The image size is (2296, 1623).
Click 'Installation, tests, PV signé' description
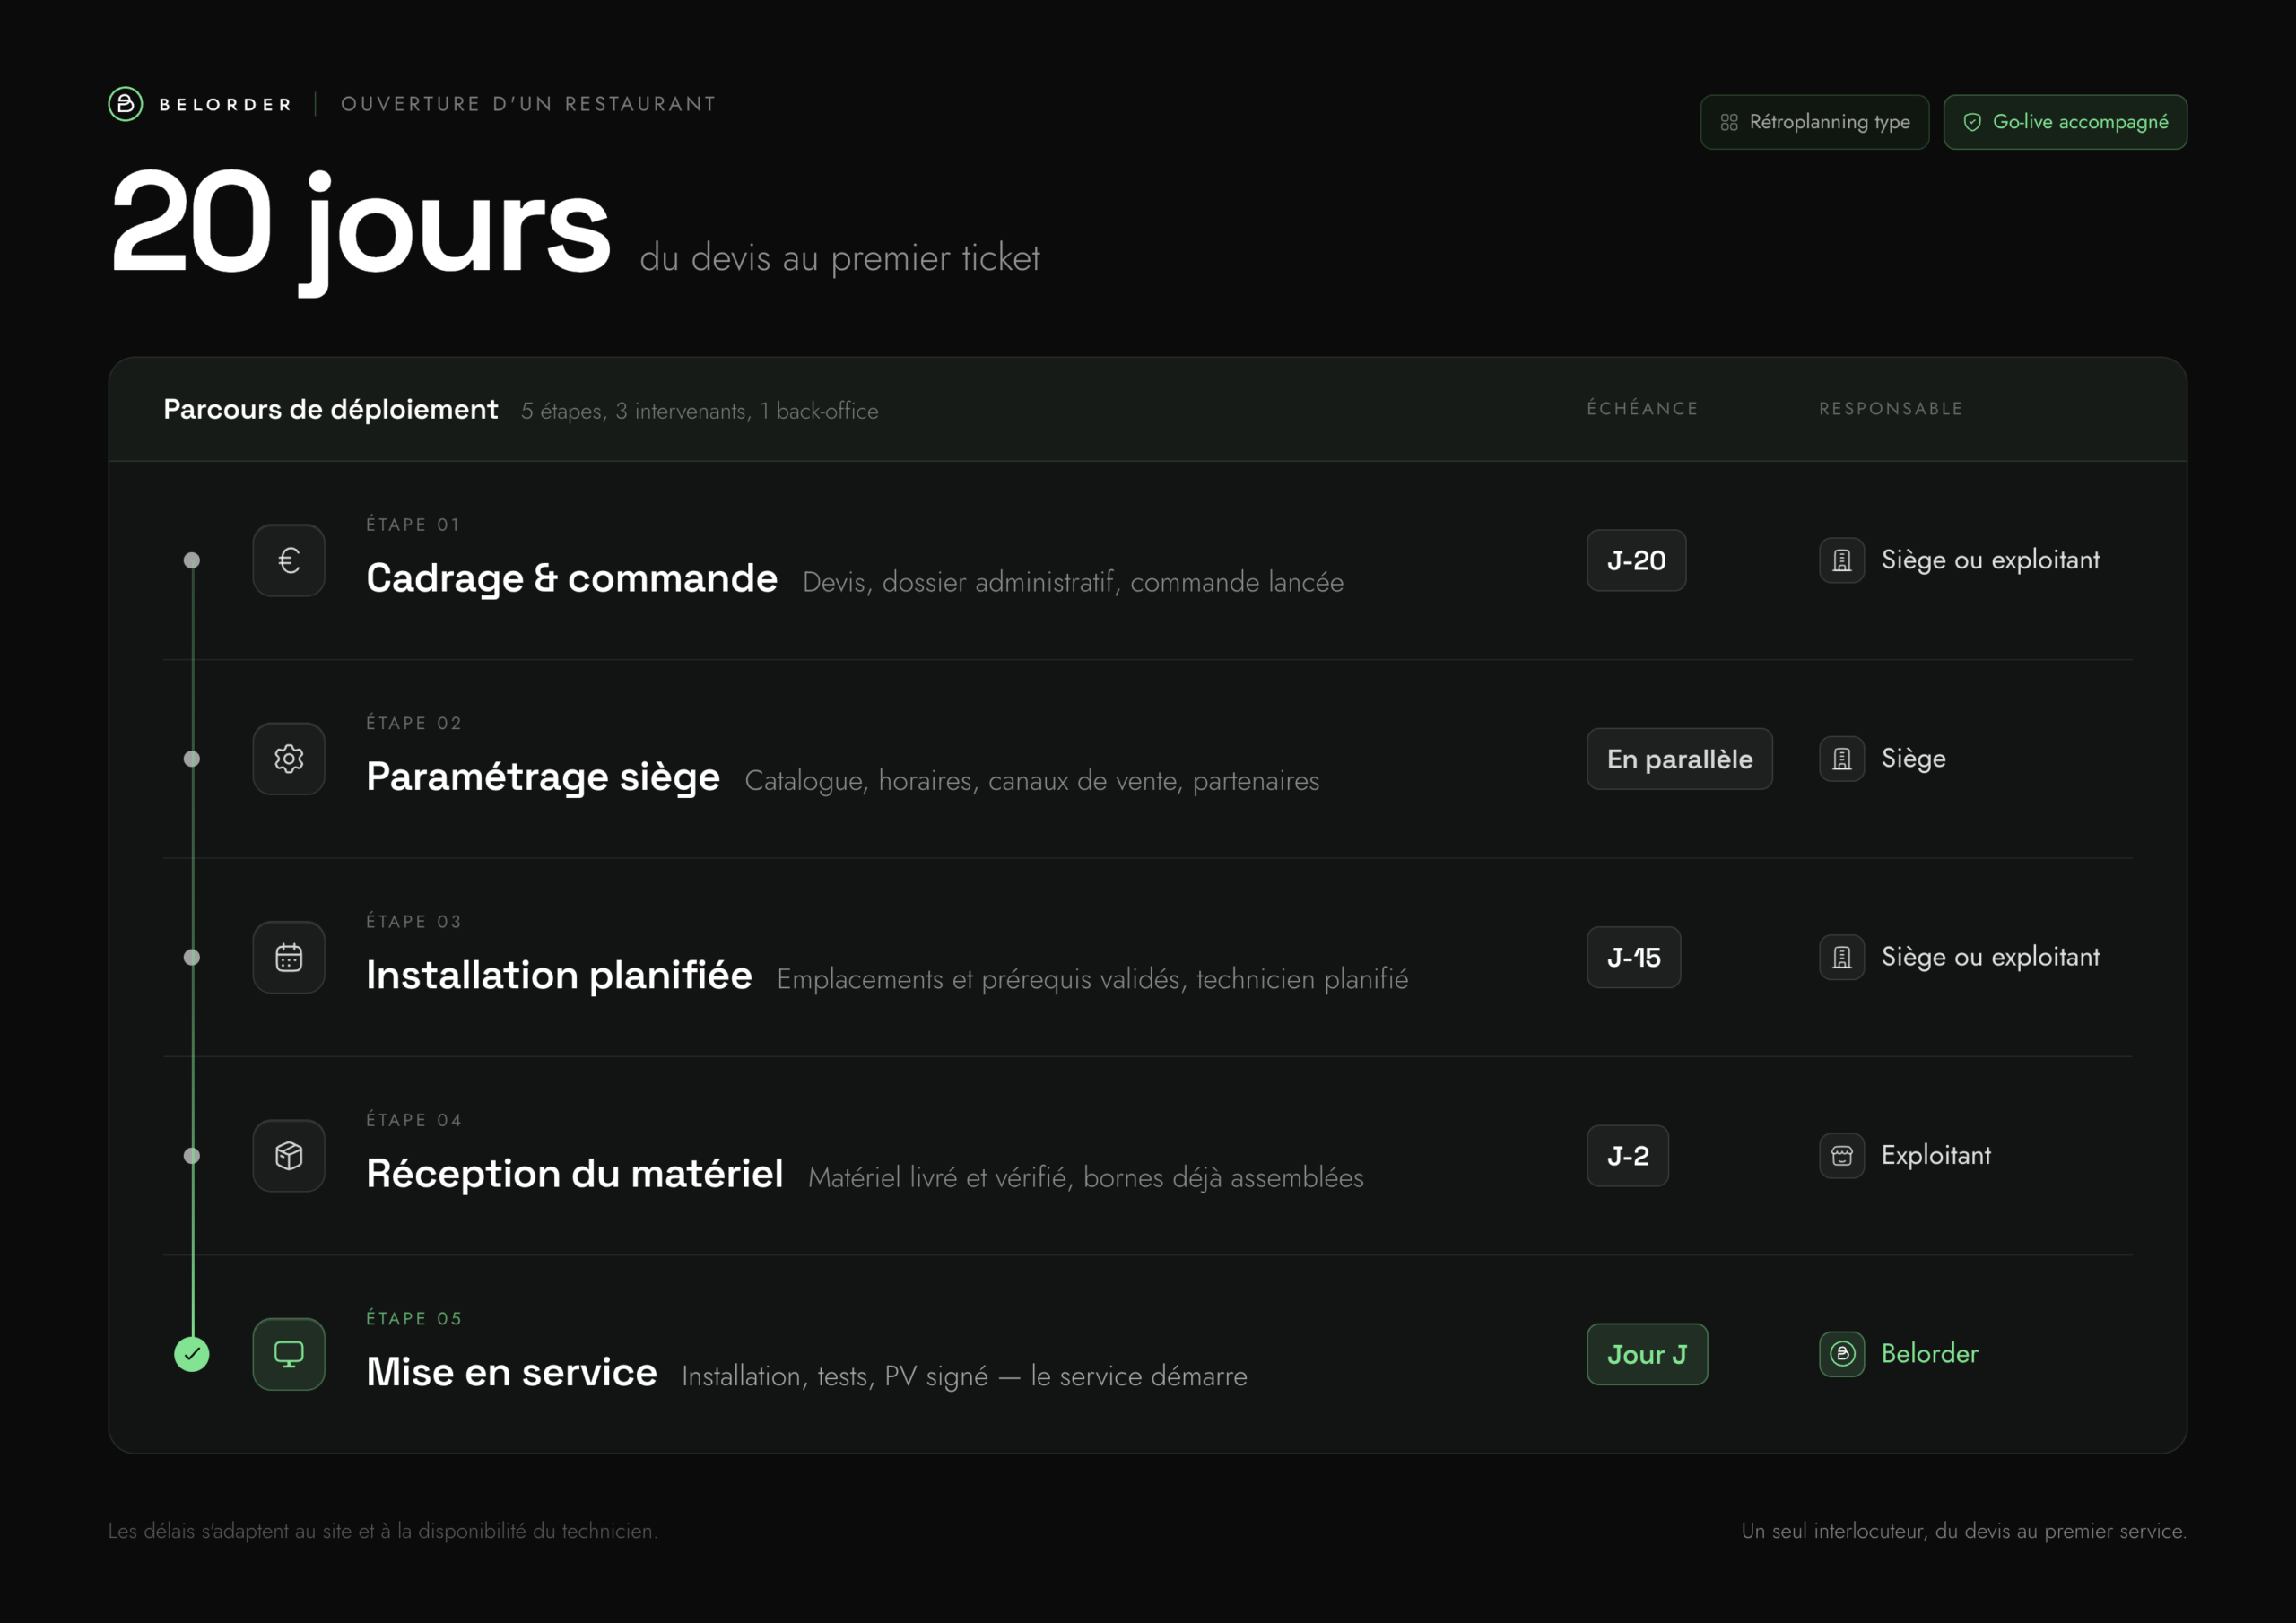[x=965, y=1376]
